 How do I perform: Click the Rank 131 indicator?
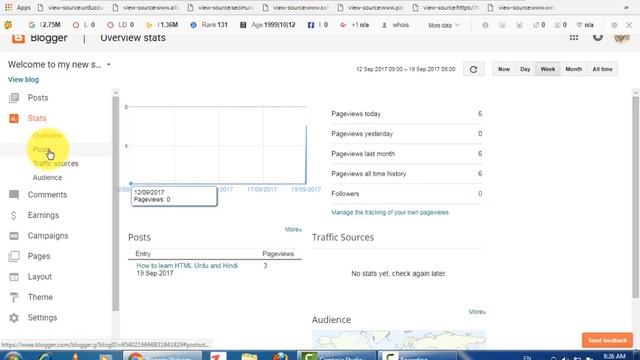(x=209, y=25)
